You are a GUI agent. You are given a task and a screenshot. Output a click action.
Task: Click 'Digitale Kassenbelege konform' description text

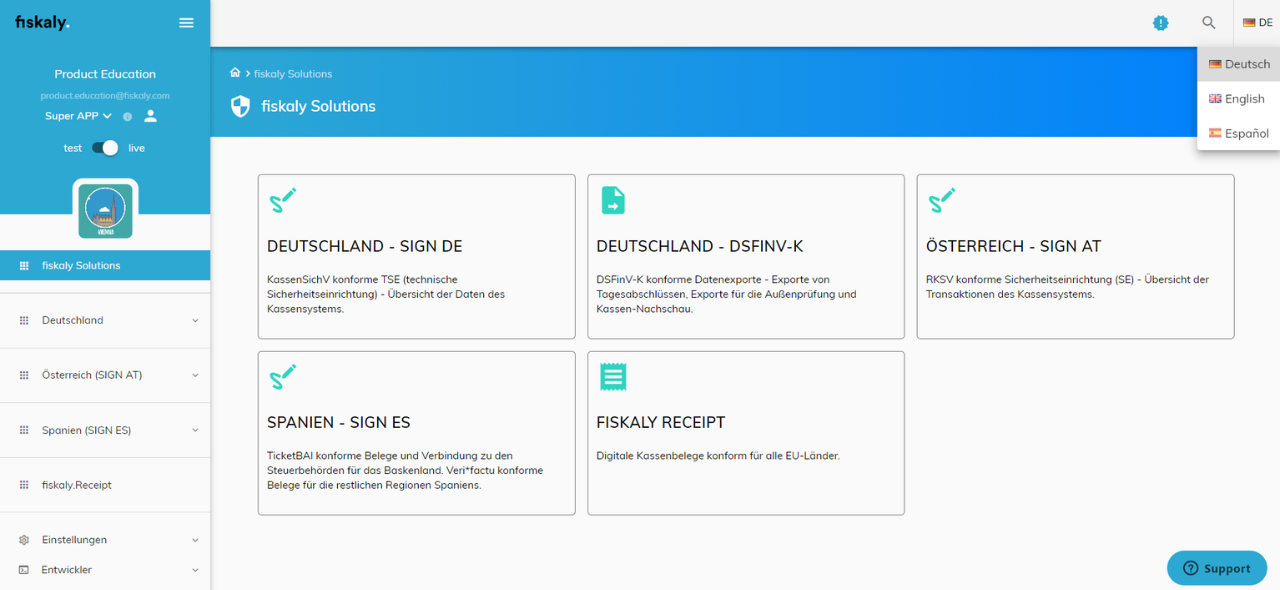[718, 456]
